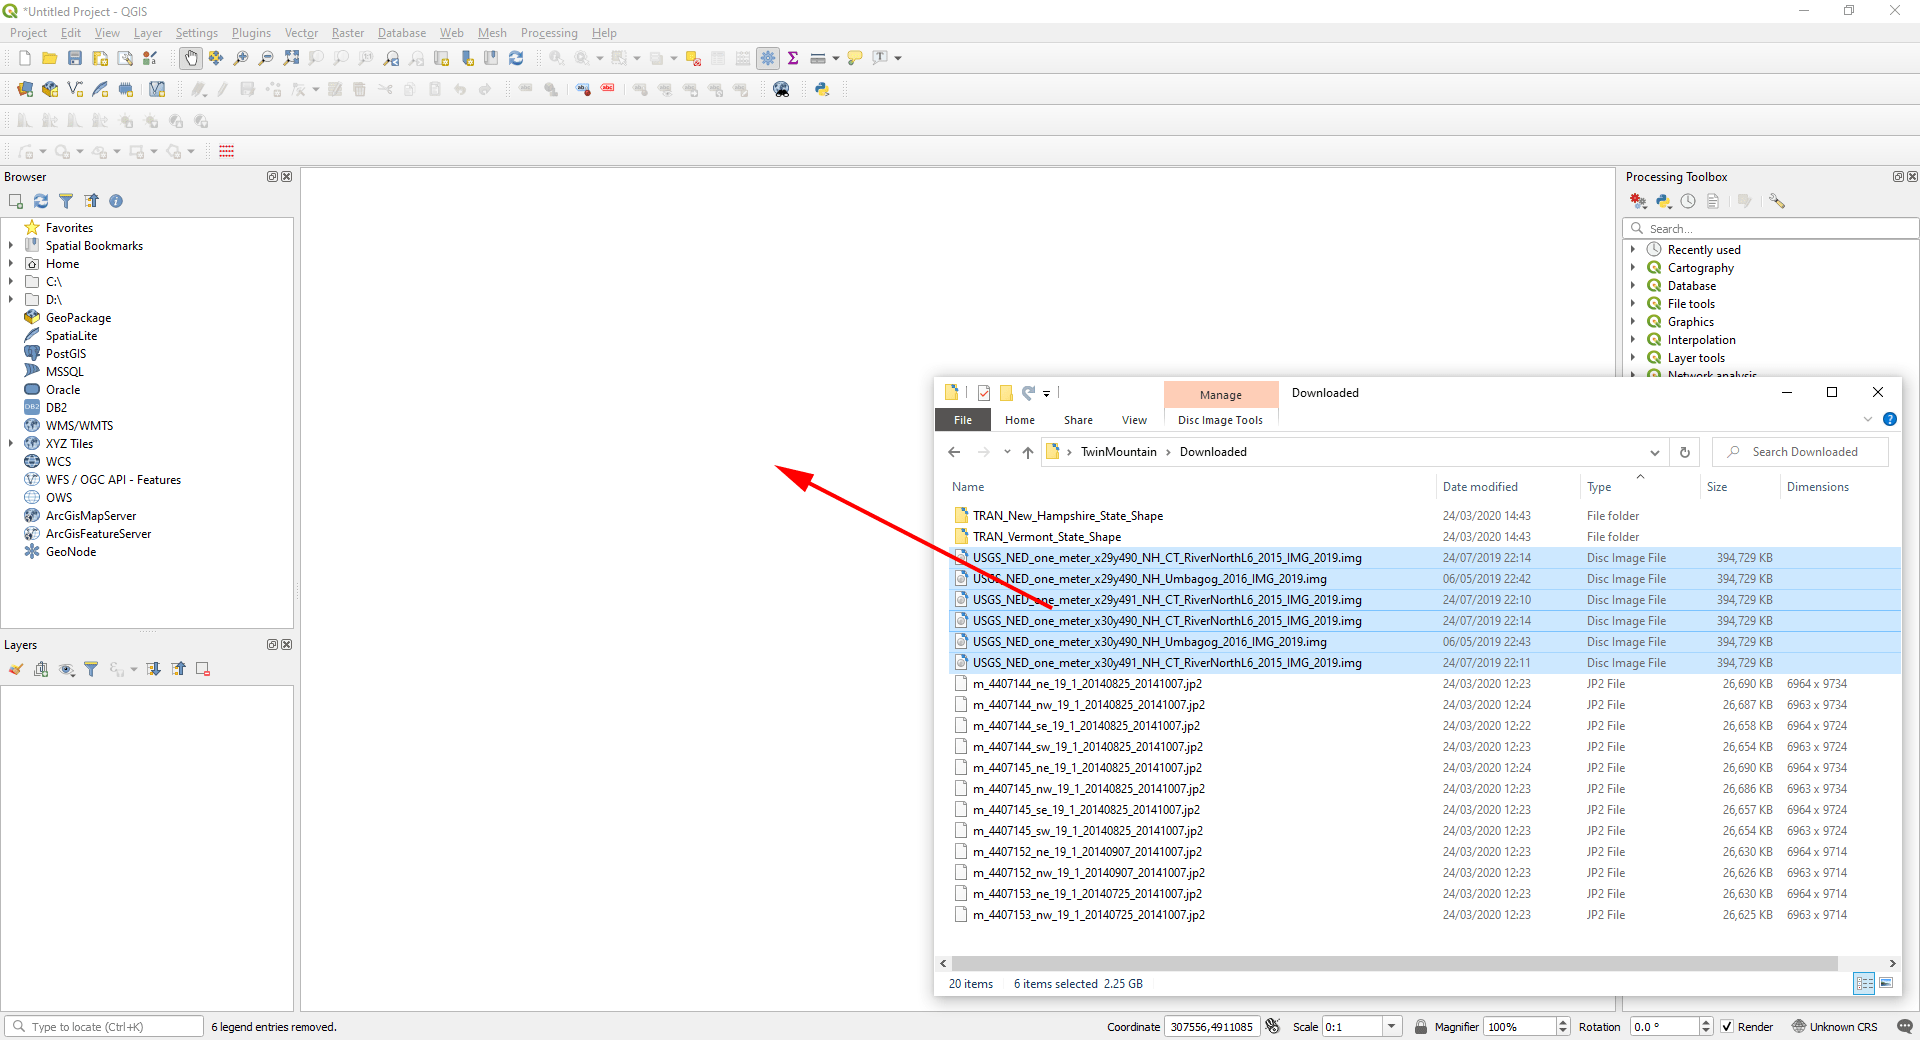The width and height of the screenshot is (1920, 1040).
Task: Activate the Zoom Out magnifier tool
Action: click(x=265, y=58)
